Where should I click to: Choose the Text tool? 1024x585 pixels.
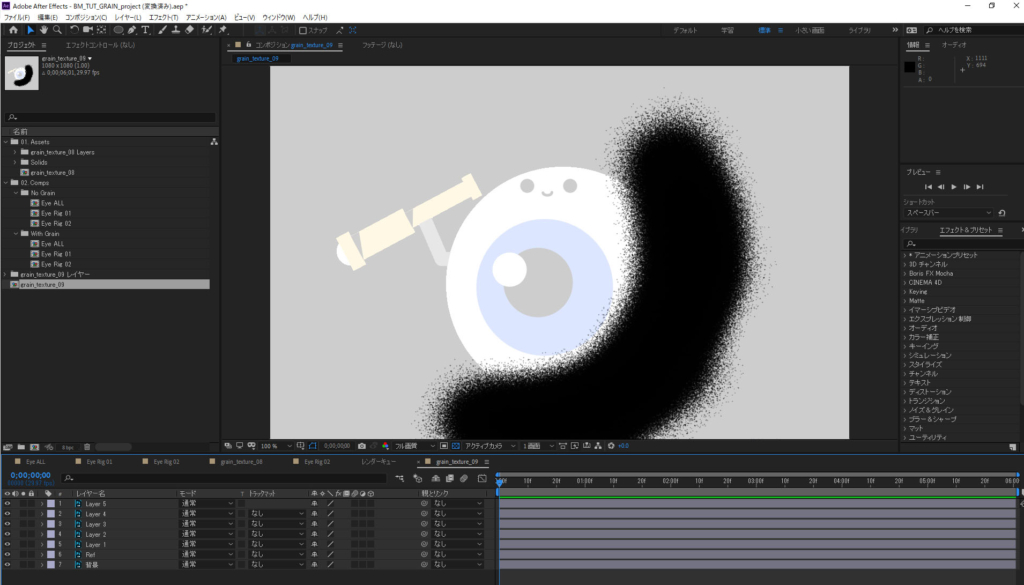tap(145, 30)
